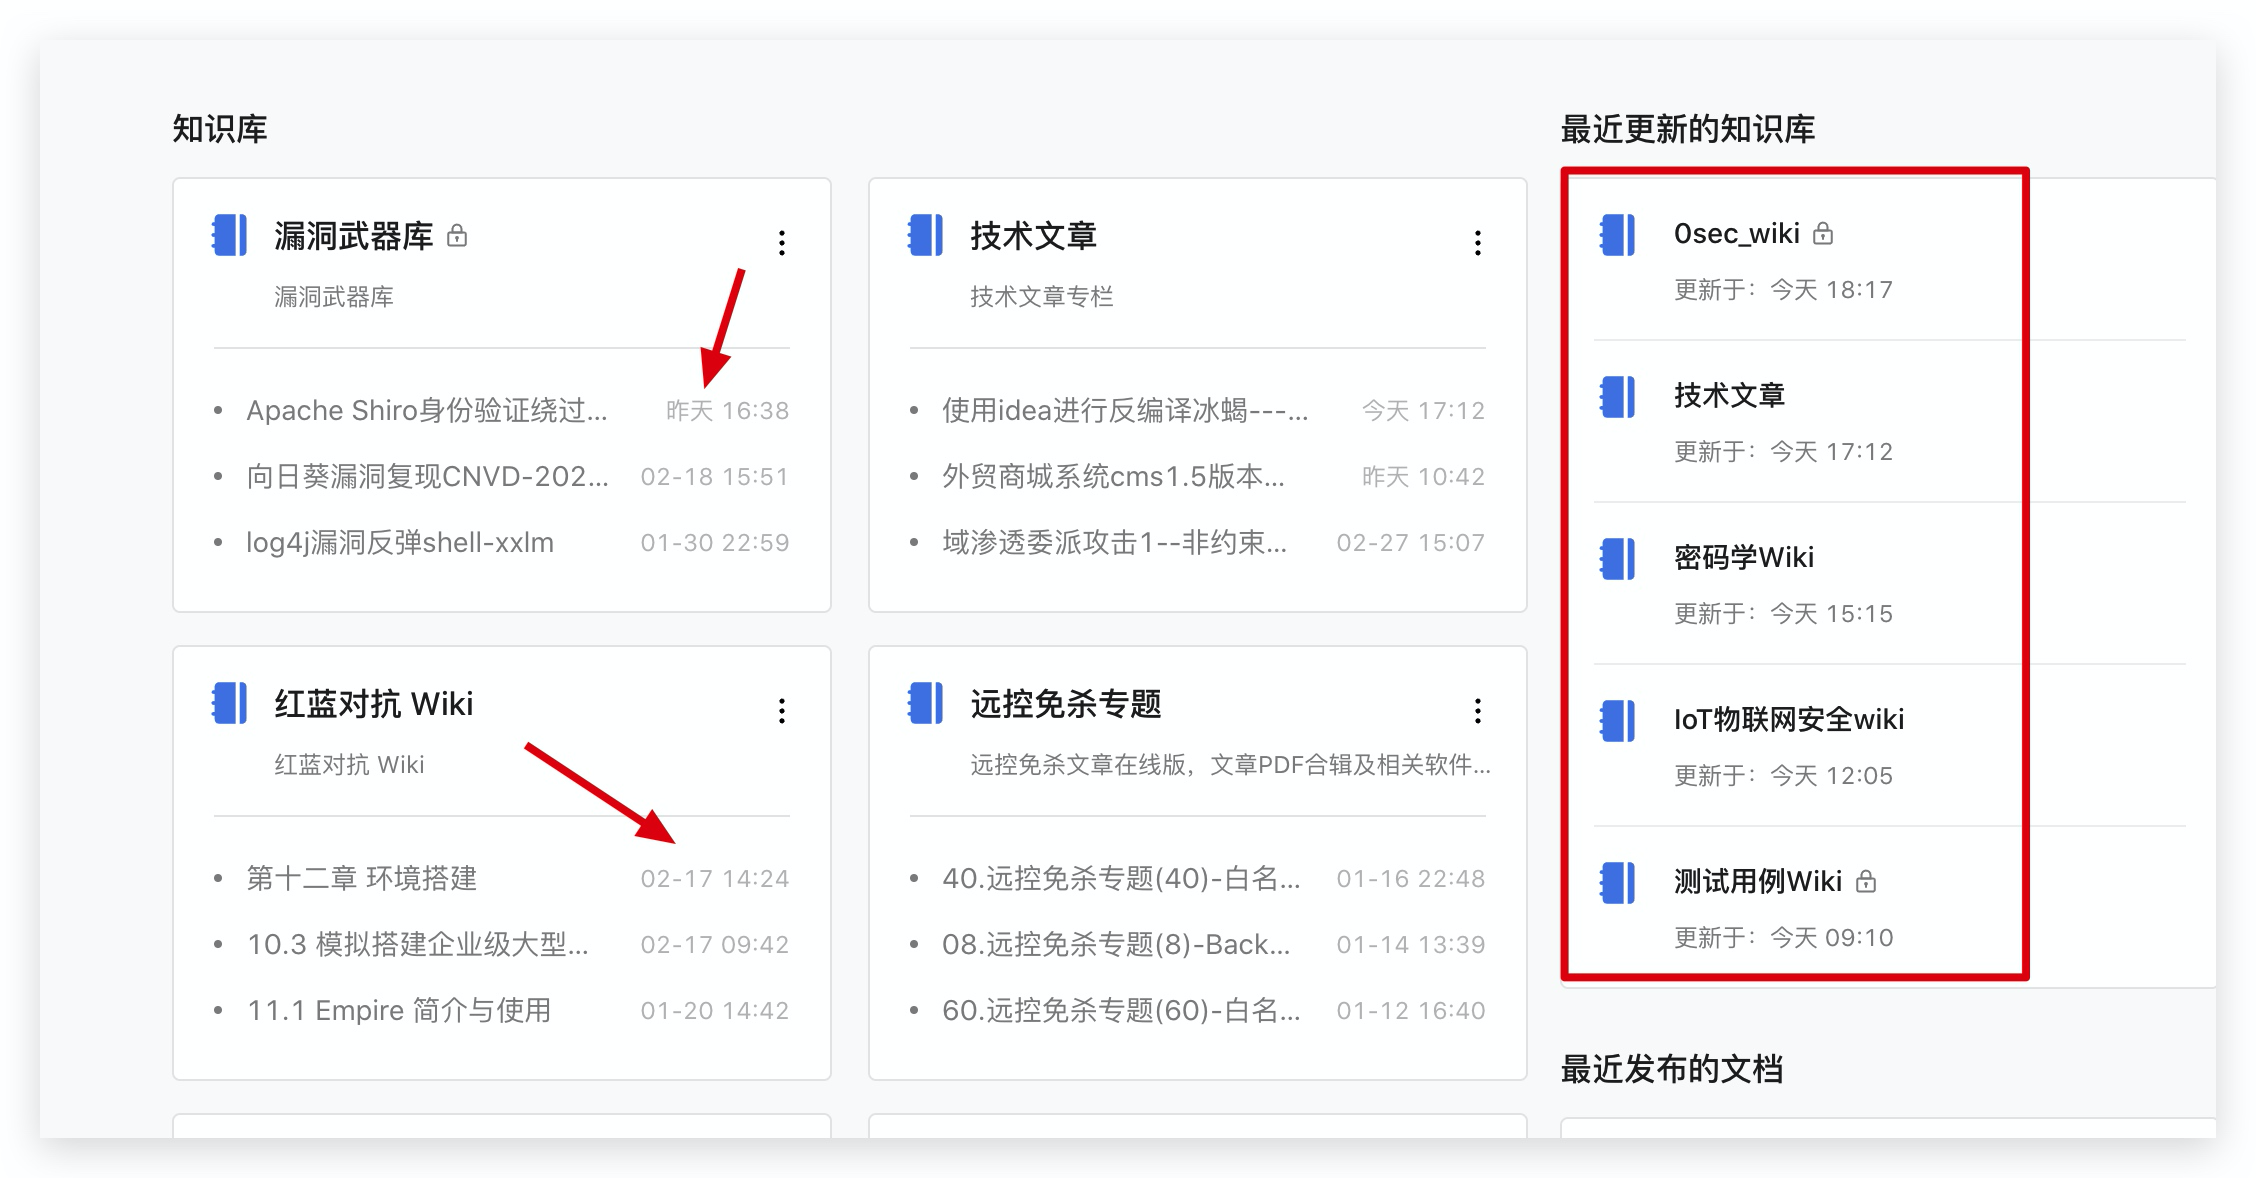Image resolution: width=2256 pixels, height=1178 pixels.
Task: Click the lock icon beside 测试用例Wiki
Action: pyautogui.click(x=1866, y=881)
